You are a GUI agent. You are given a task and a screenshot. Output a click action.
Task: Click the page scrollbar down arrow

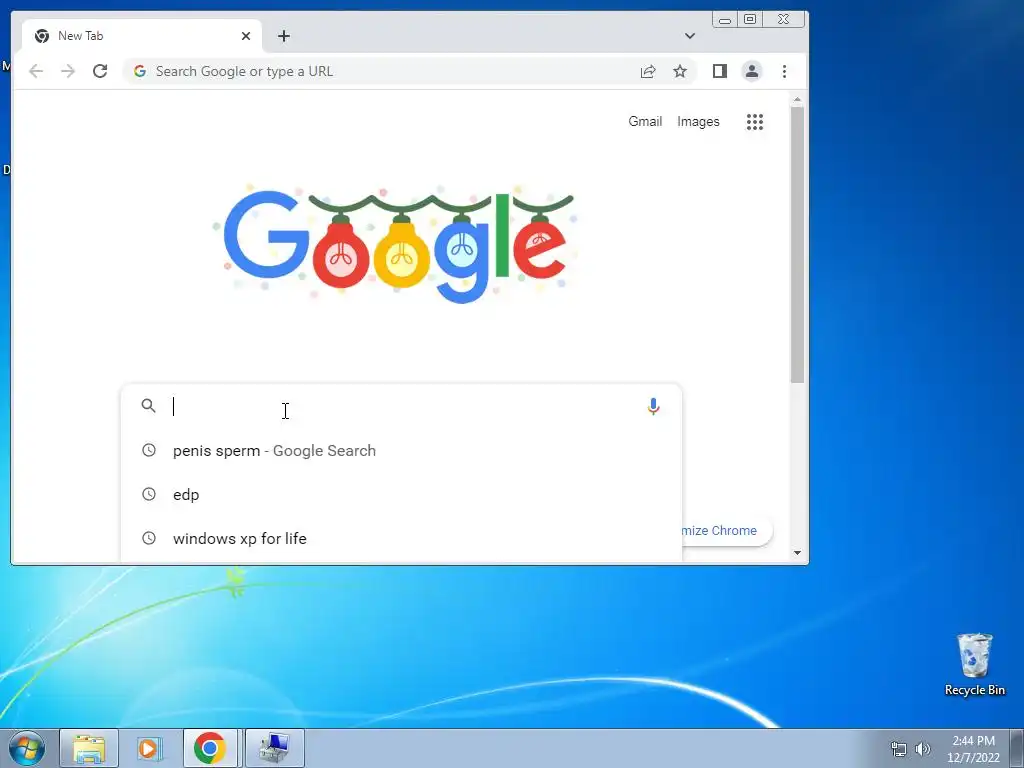click(x=797, y=553)
